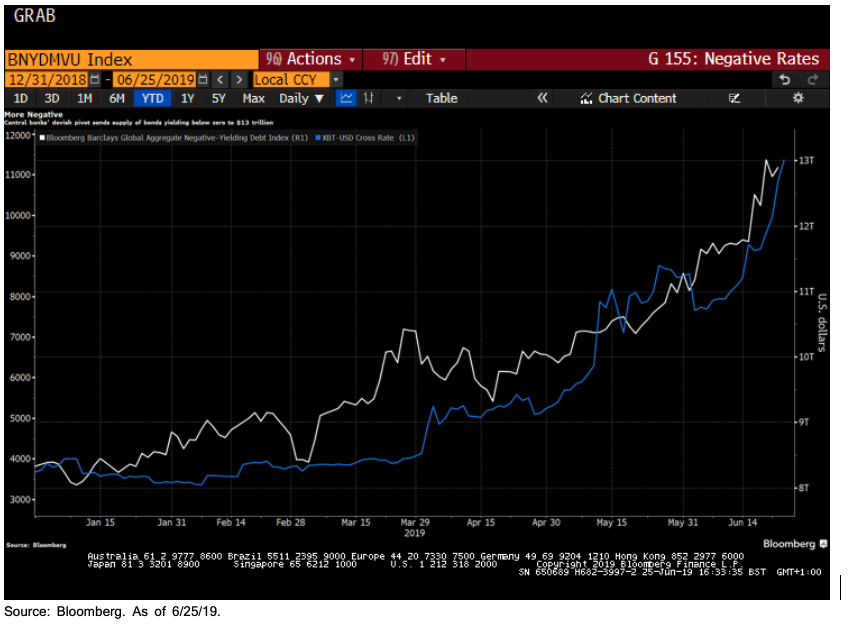Click Bloomberg logo icon at bottom right
Image resolution: width=848 pixels, height=624 pixels.
click(x=824, y=543)
